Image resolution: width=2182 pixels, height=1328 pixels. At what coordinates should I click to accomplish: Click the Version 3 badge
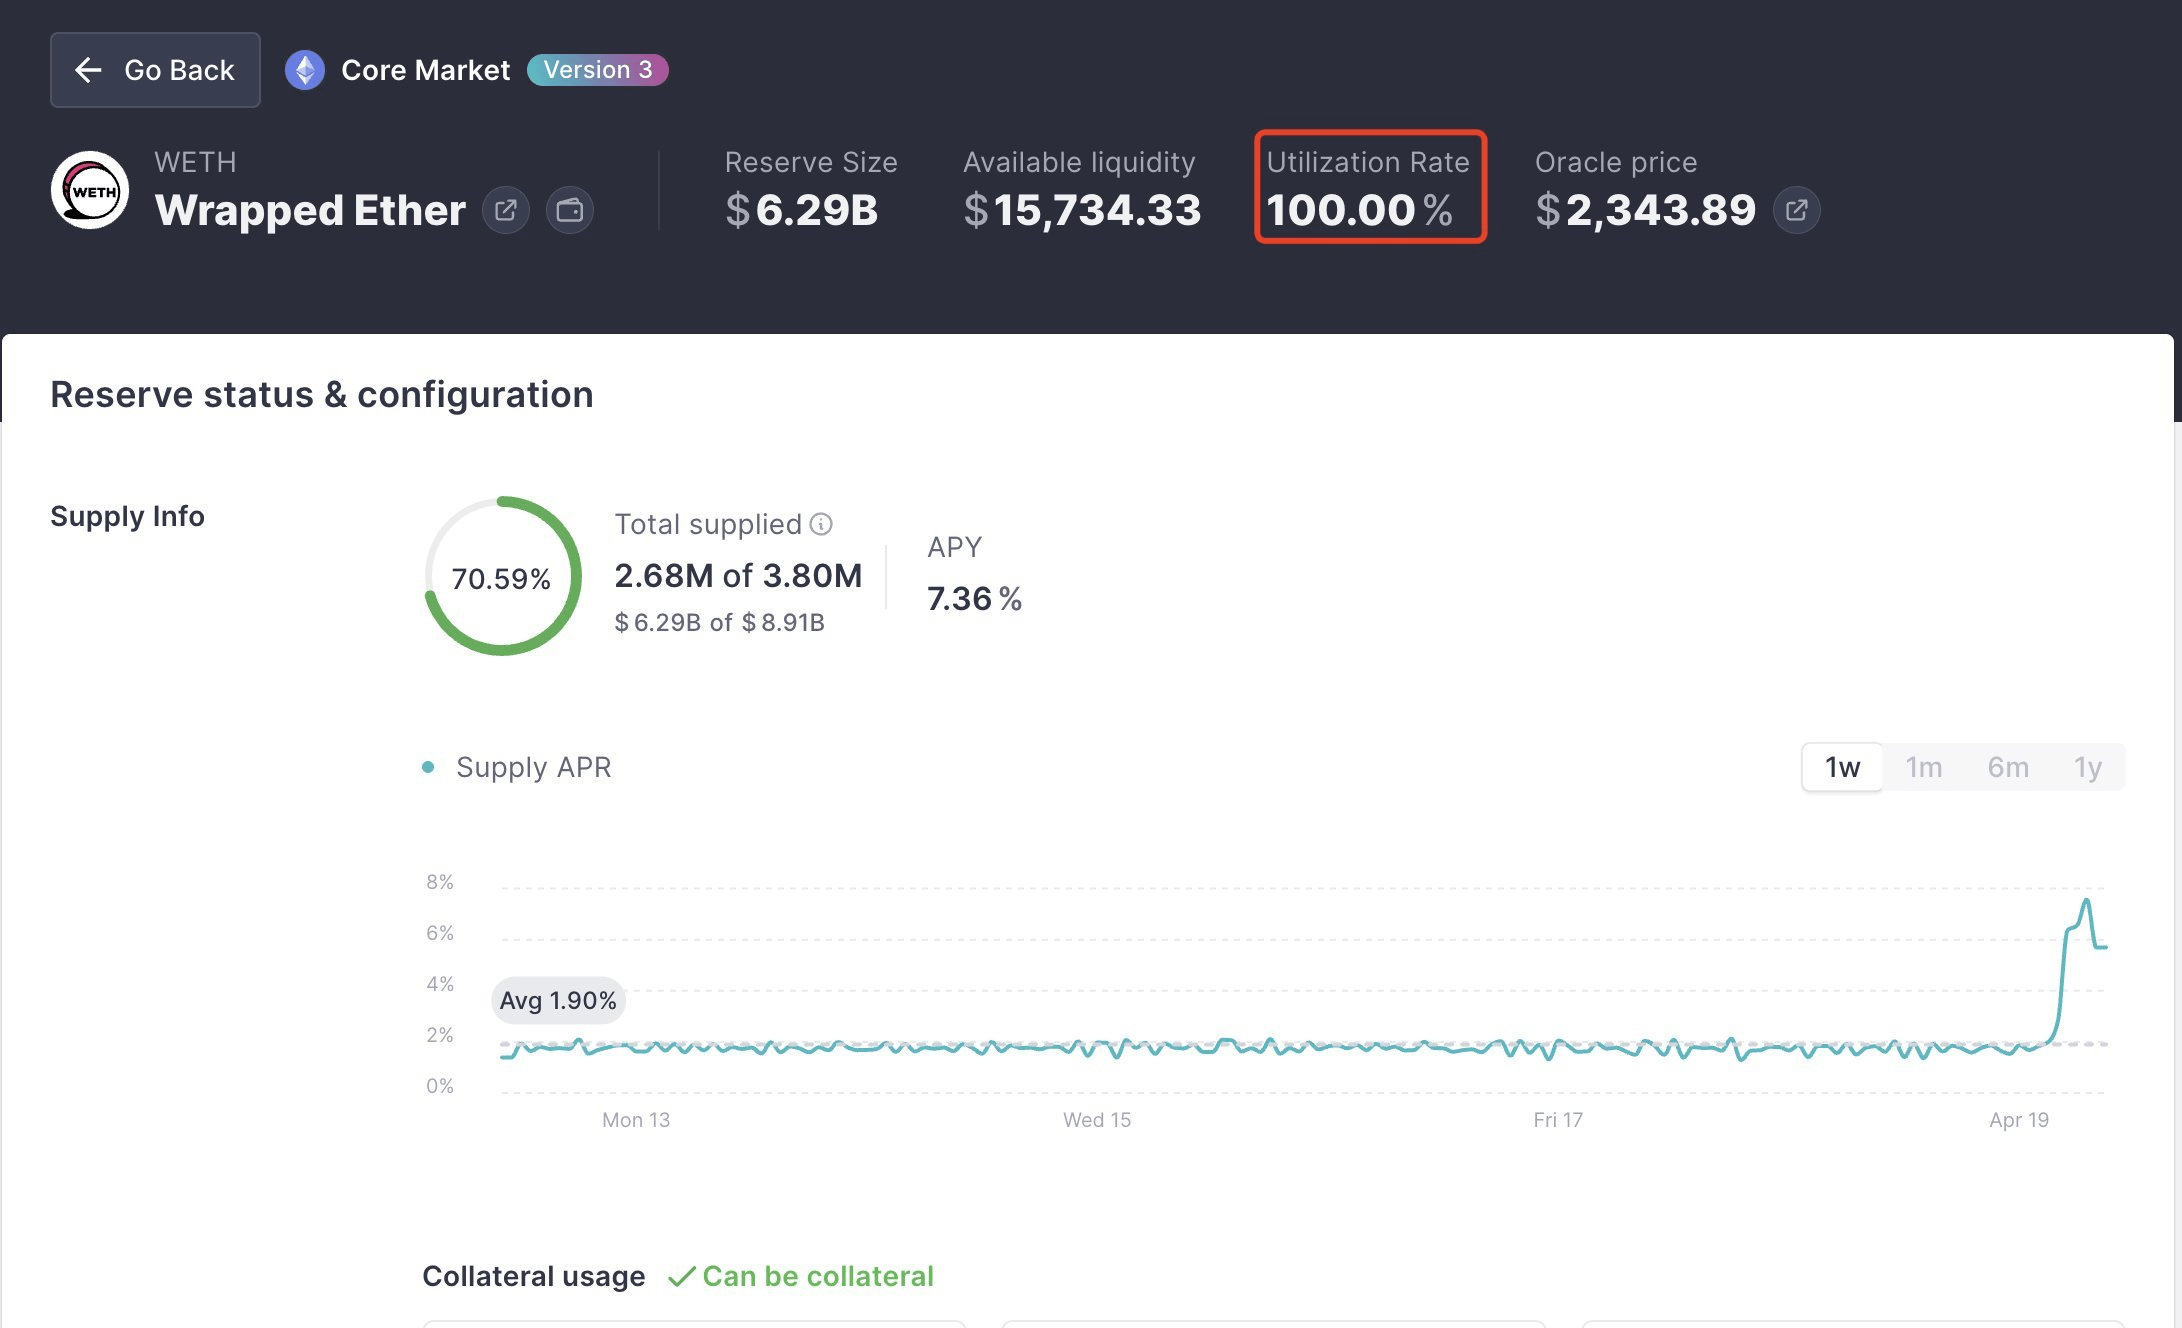(597, 70)
